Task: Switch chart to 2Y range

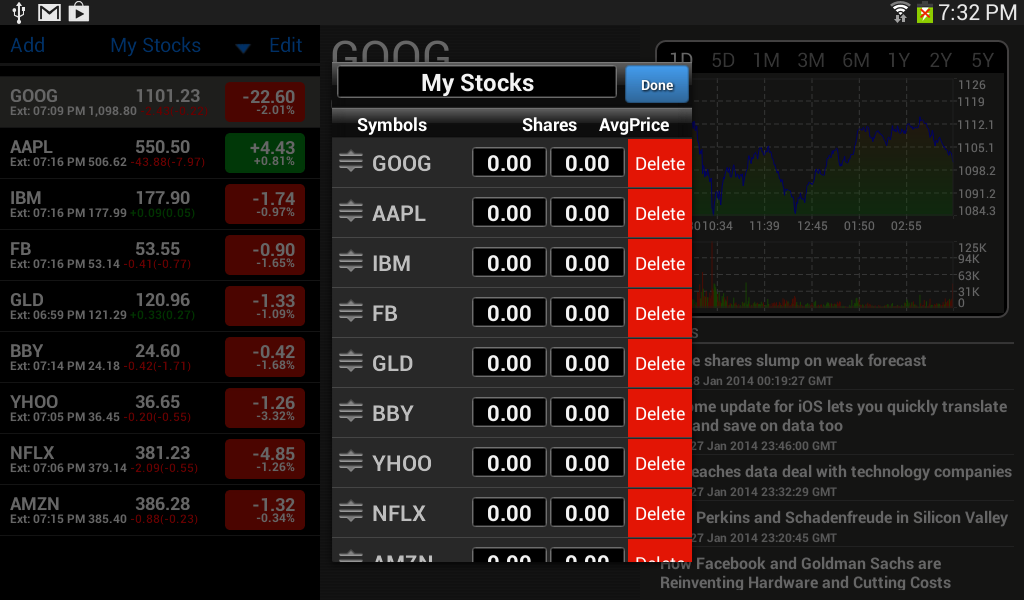Action: click(x=940, y=61)
